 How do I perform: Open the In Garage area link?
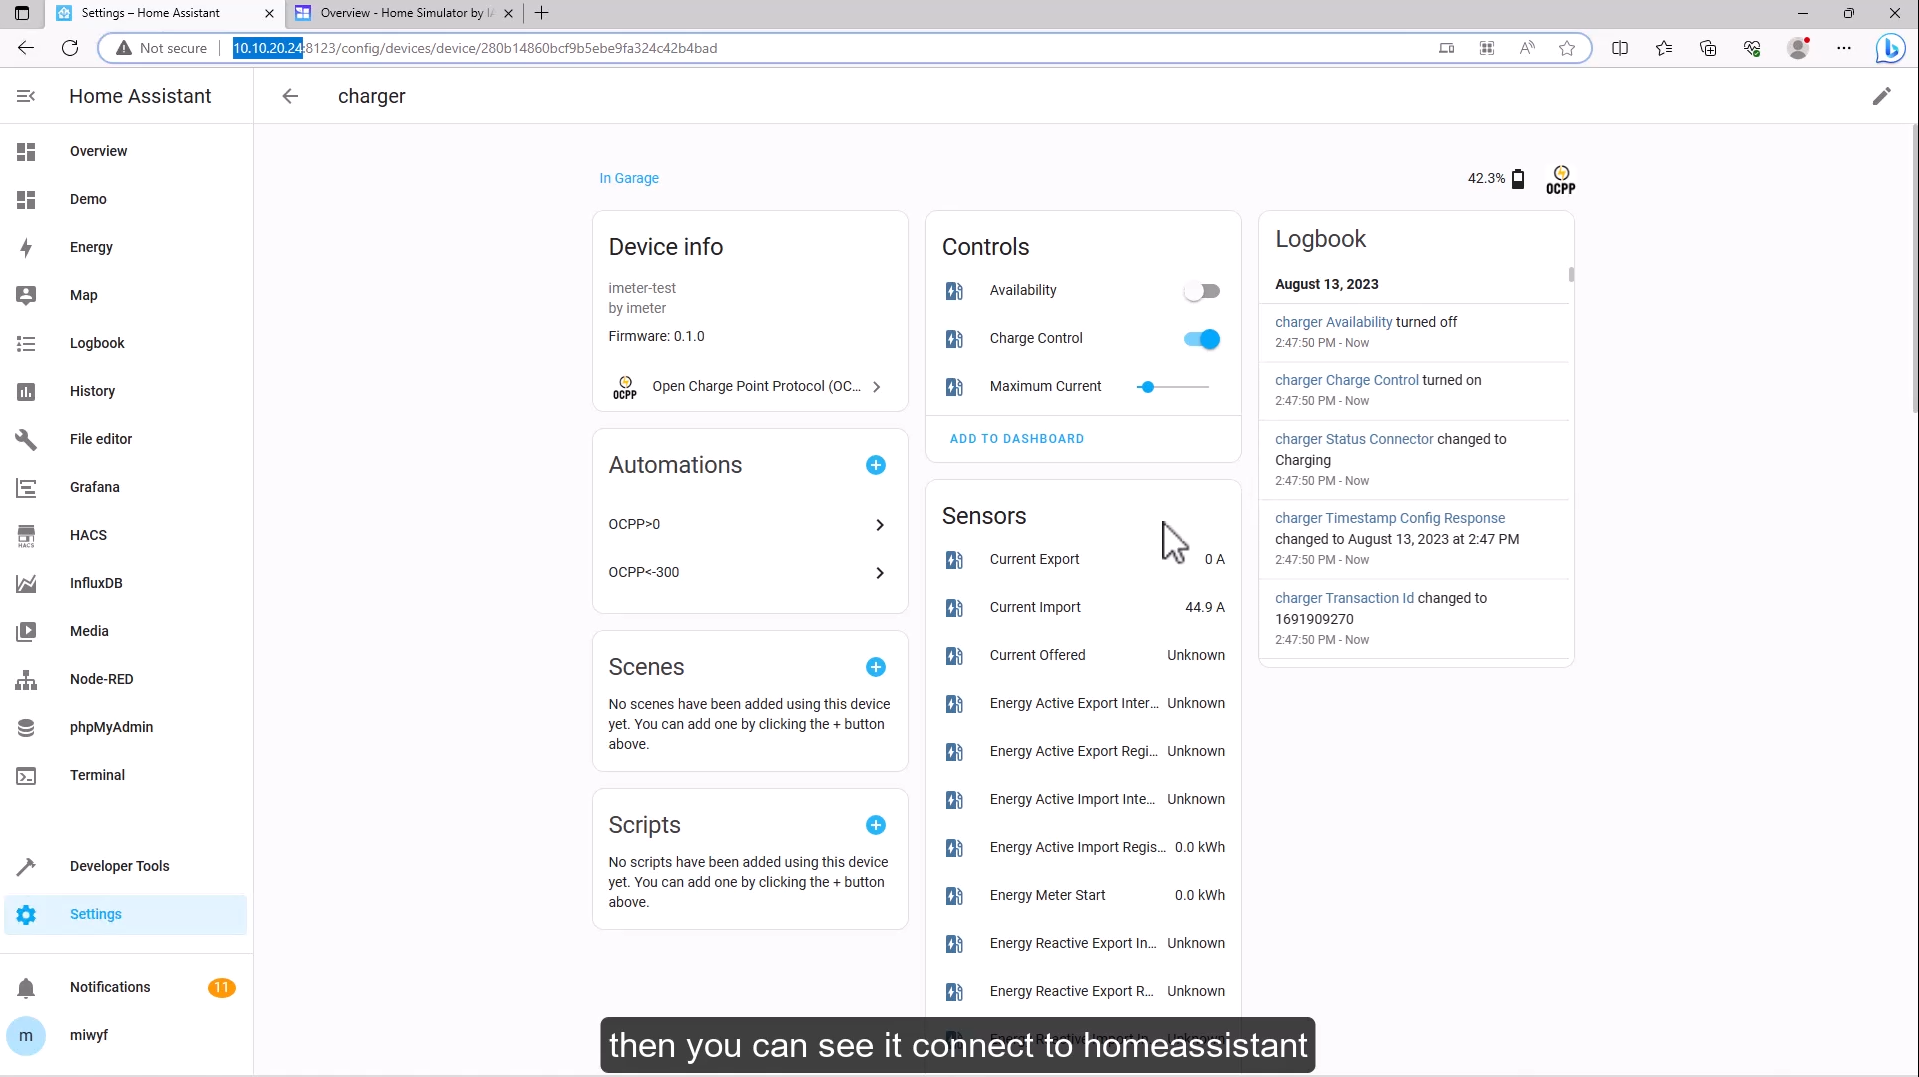point(628,178)
